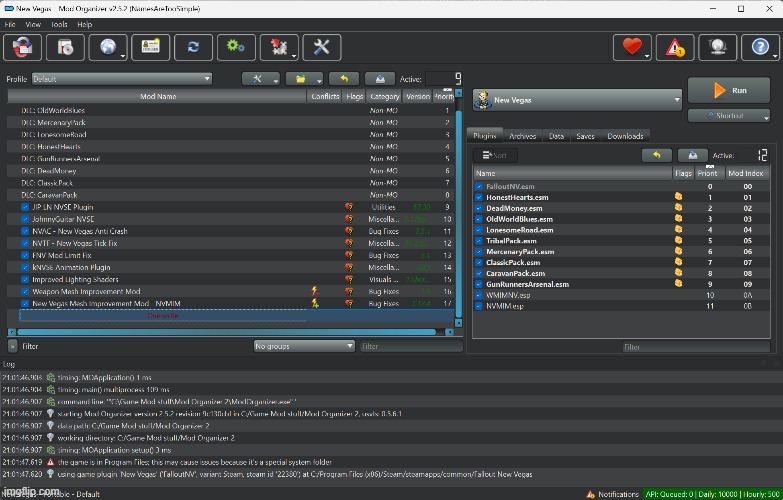This screenshot has height=500, width=783.
Task: Toggle the JIP LN NVSE Plugin checkbox
Action: click(25, 207)
